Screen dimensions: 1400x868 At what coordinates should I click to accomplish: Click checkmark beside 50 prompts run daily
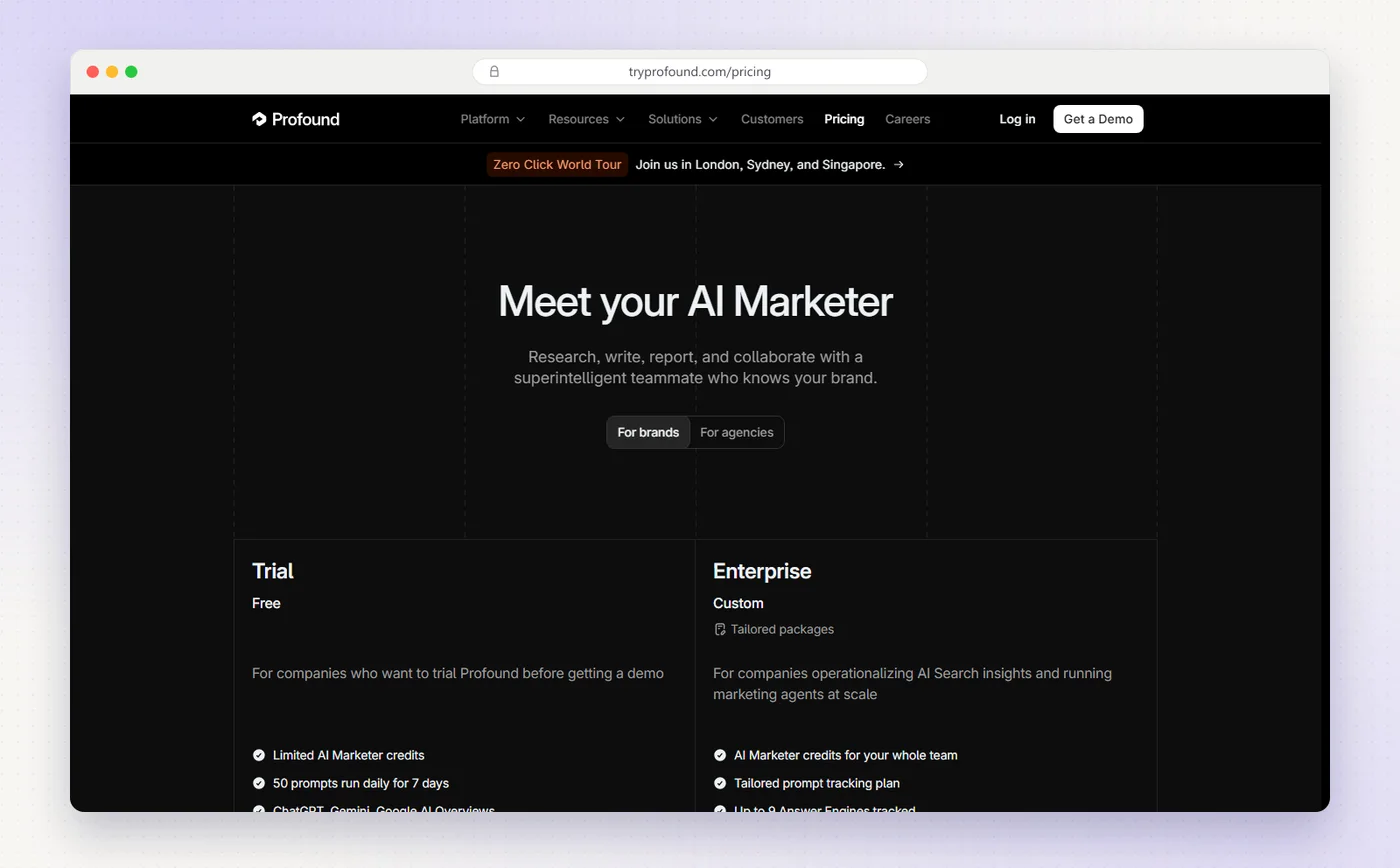click(259, 783)
